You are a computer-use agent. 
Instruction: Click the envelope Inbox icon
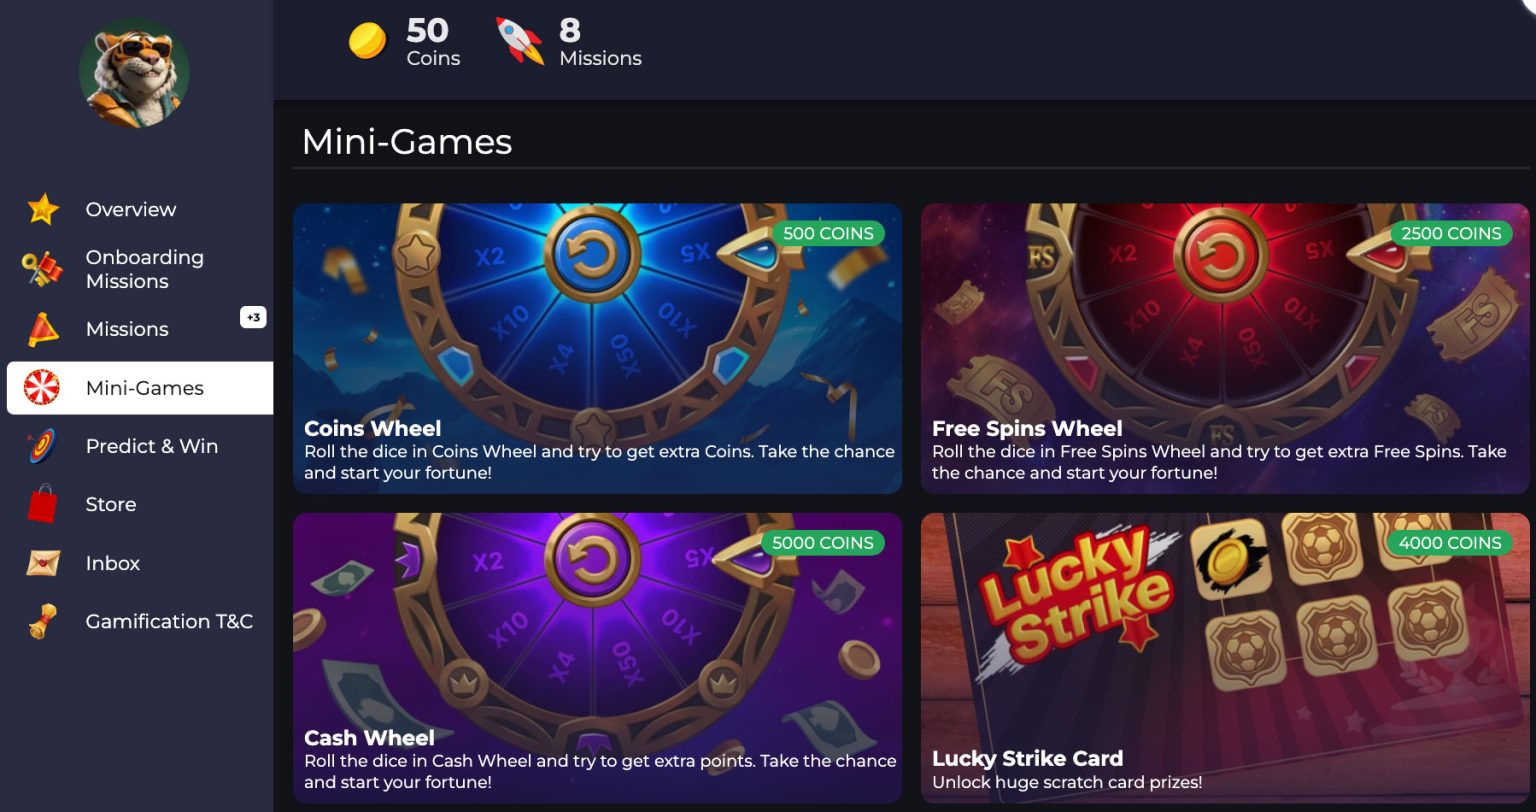tap(43, 563)
